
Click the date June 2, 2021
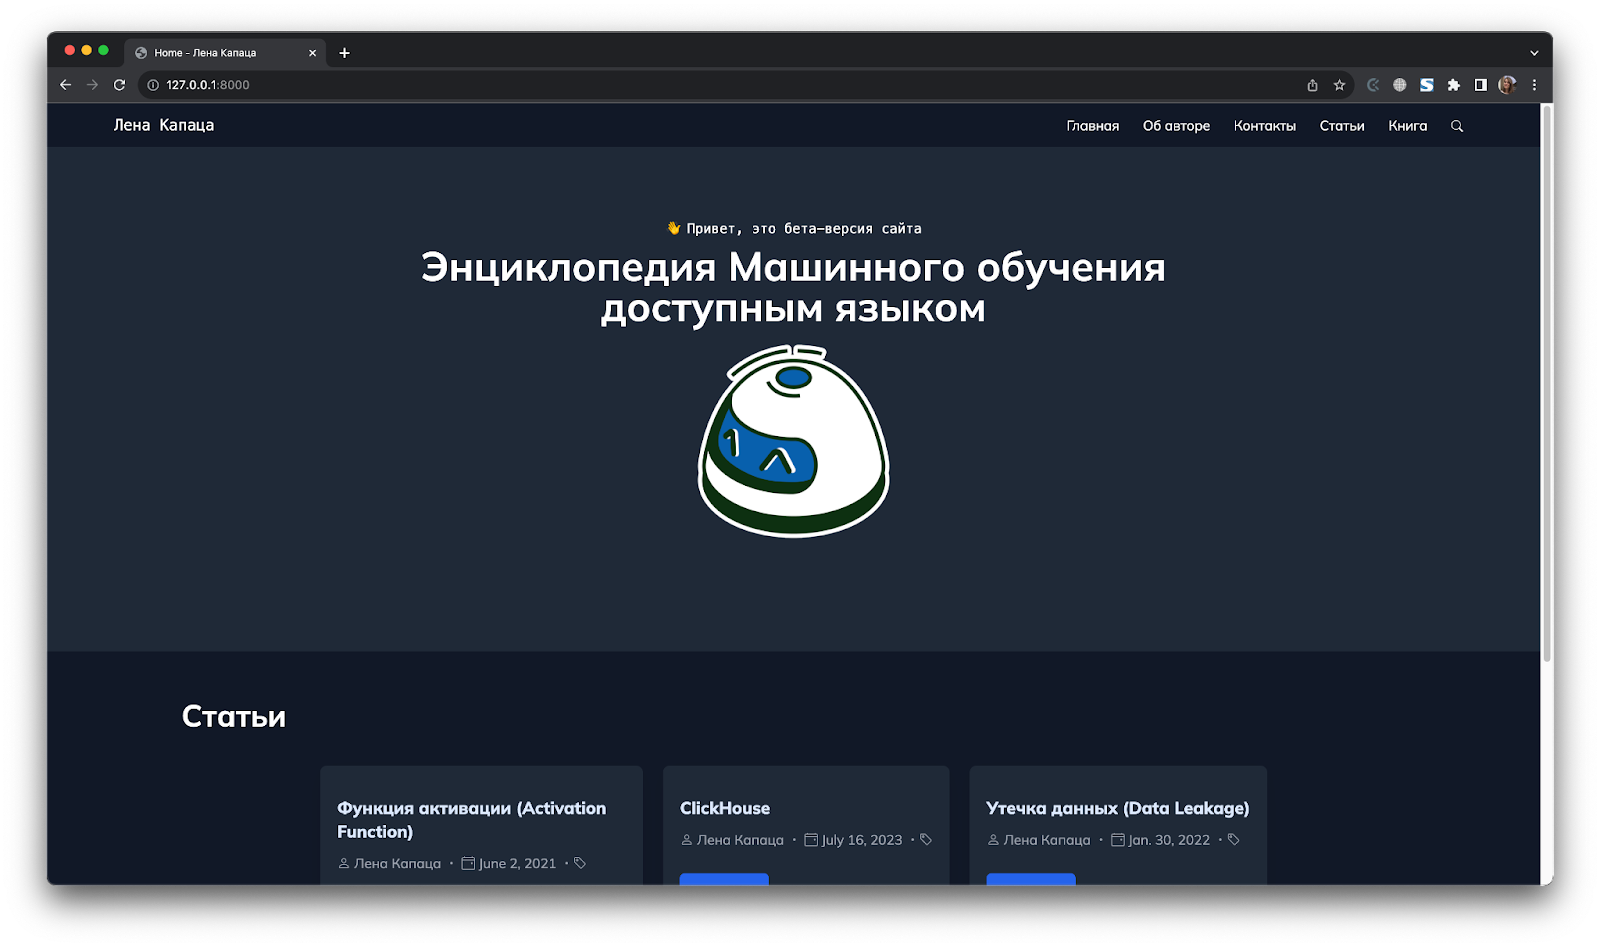[517, 863]
